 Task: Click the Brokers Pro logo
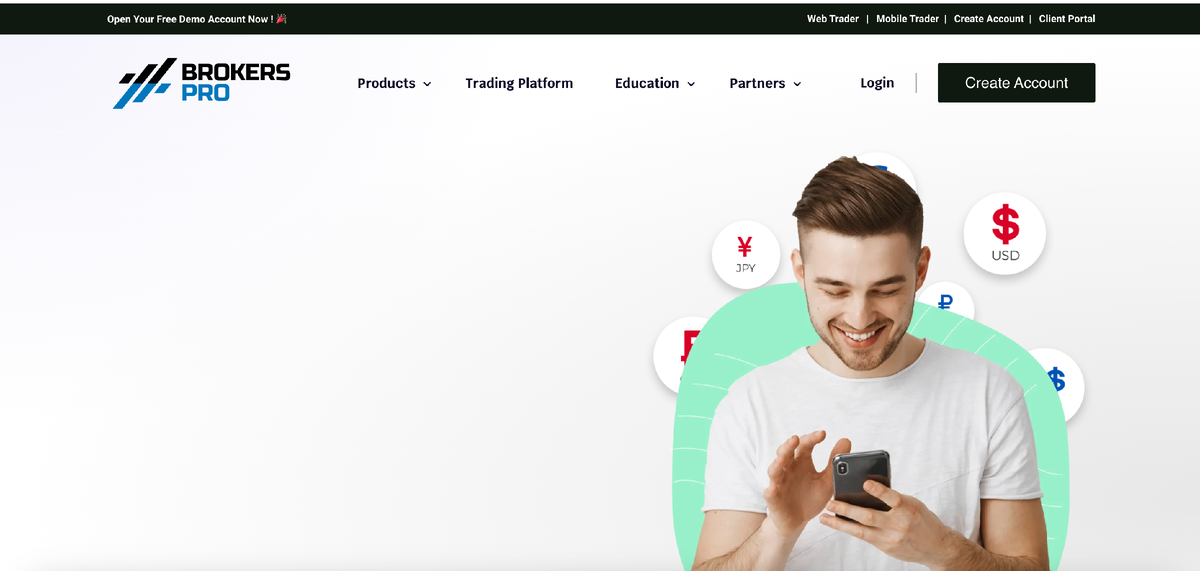[x=202, y=83]
